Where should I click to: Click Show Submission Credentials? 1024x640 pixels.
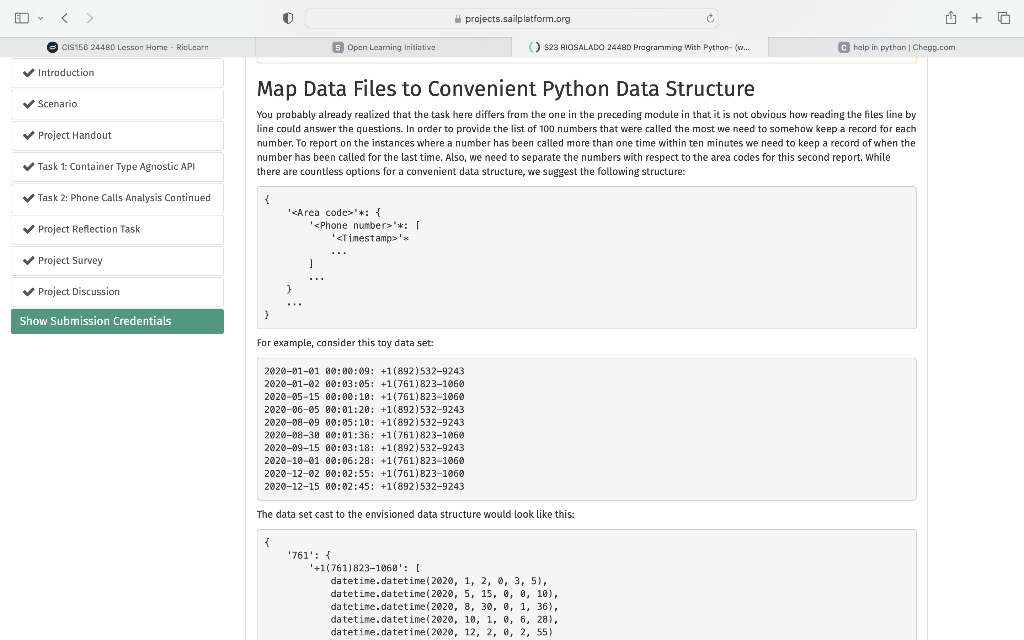[x=94, y=320]
